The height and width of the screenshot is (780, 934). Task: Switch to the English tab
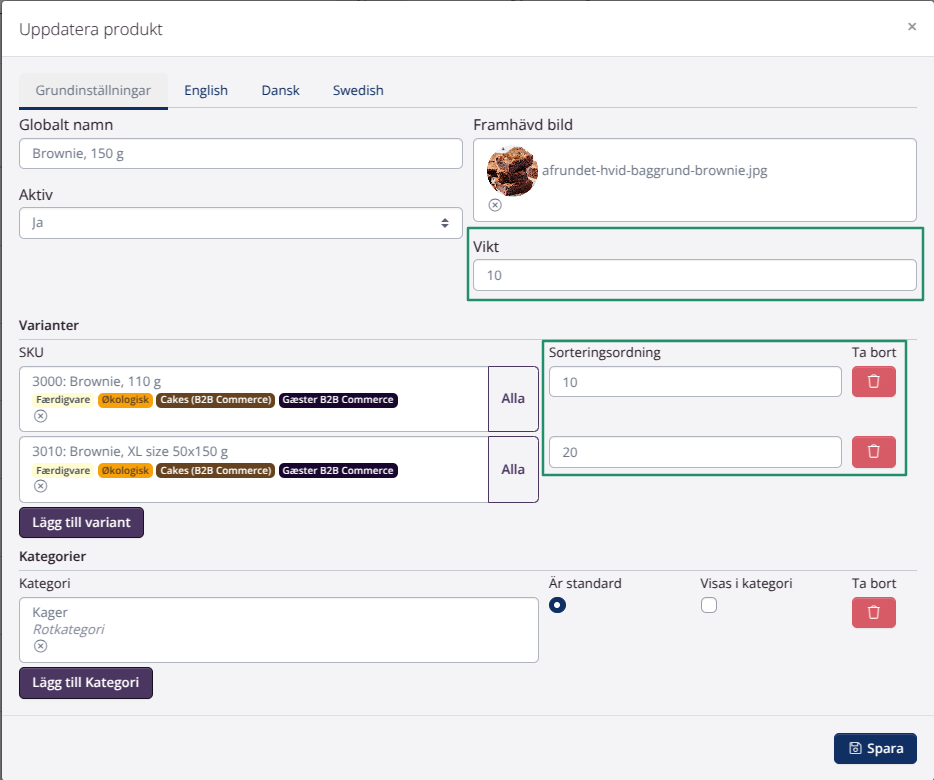click(206, 90)
